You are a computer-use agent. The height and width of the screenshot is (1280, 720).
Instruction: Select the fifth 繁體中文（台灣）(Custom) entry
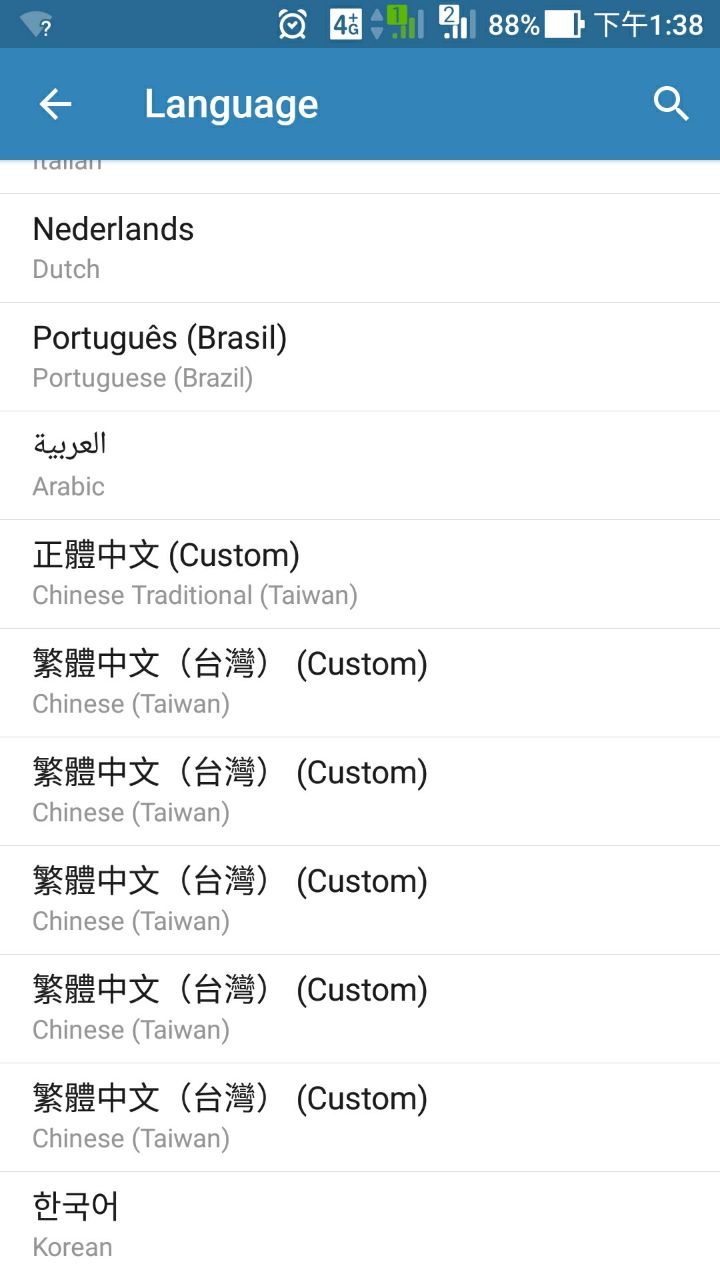pos(360,1117)
